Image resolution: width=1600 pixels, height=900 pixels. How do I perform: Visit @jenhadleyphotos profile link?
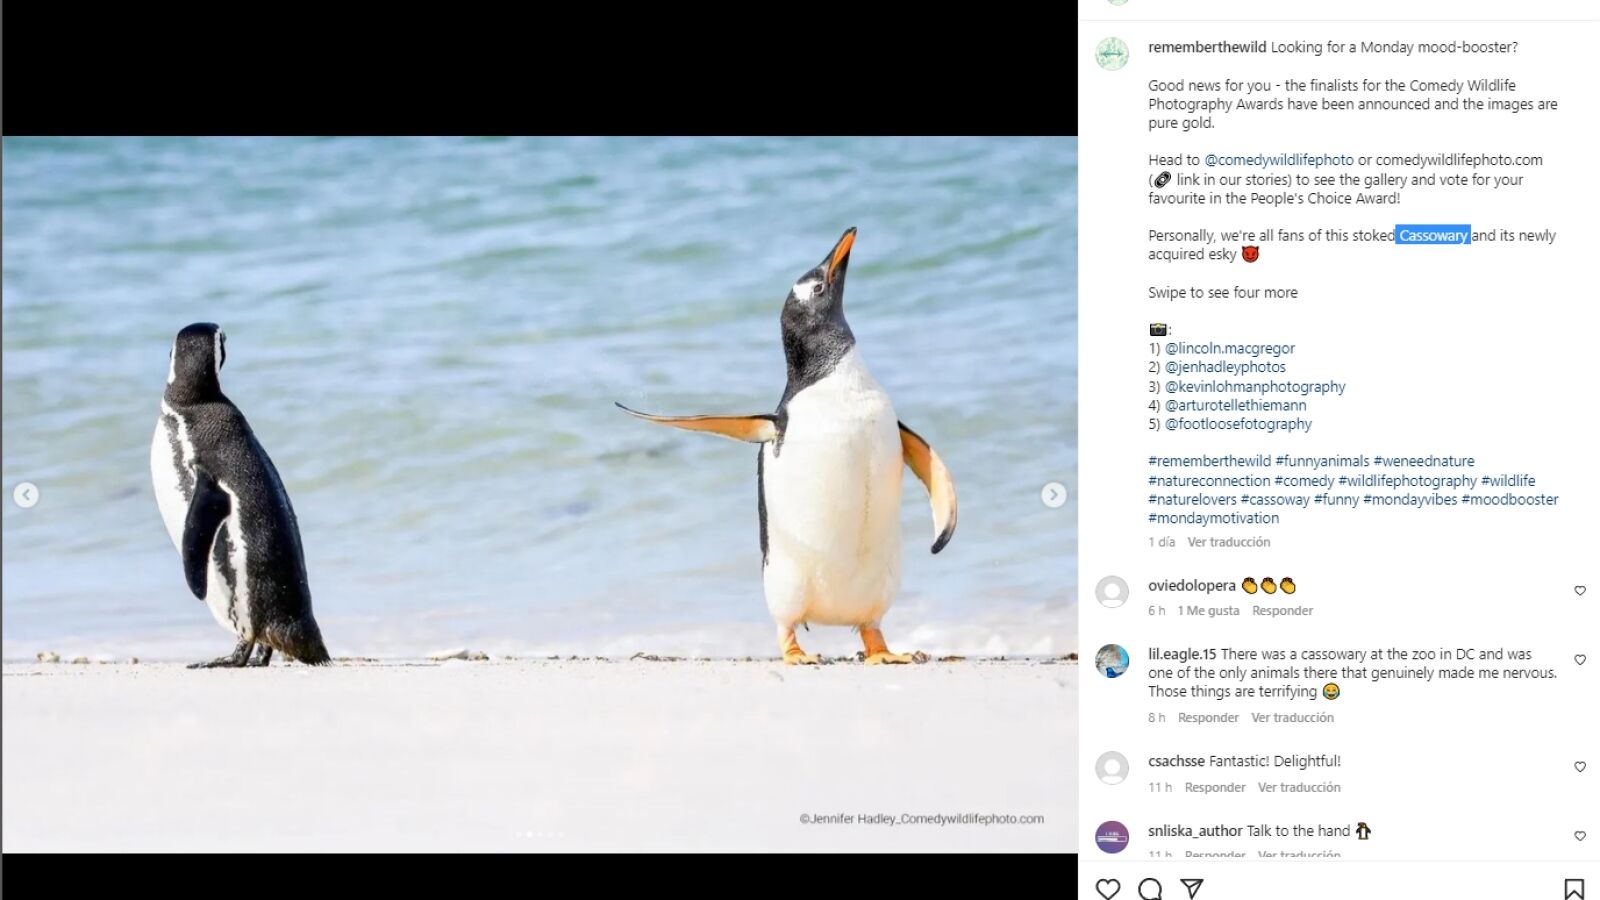click(x=1225, y=367)
